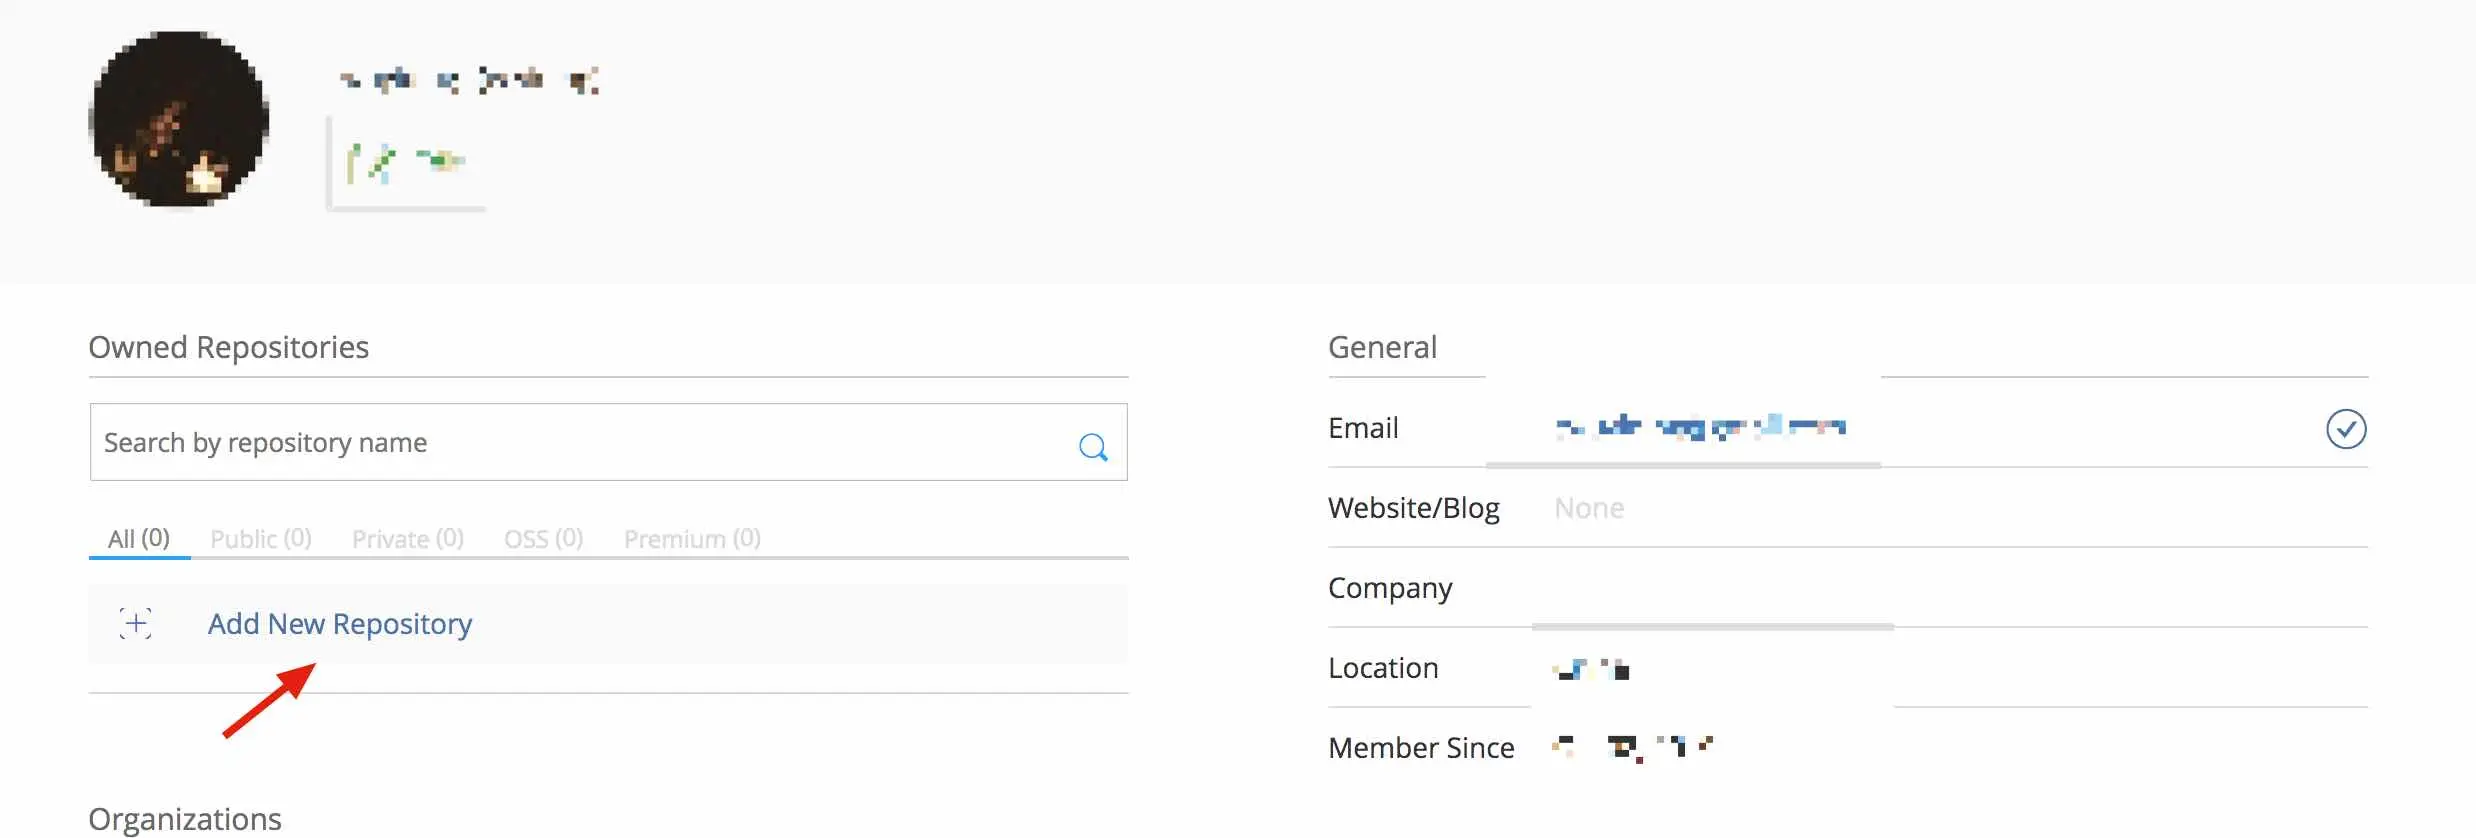
Task: Click the Owned Repositories heading
Action: click(229, 347)
